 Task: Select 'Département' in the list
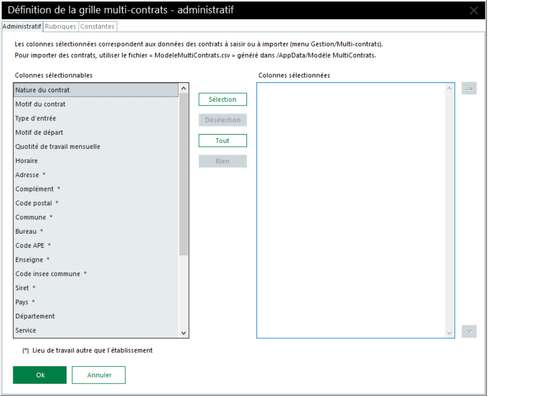point(96,316)
